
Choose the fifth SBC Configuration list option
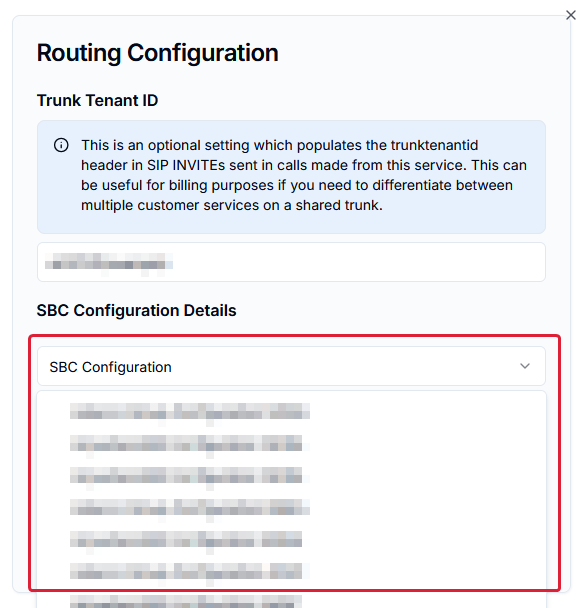[x=186, y=539]
